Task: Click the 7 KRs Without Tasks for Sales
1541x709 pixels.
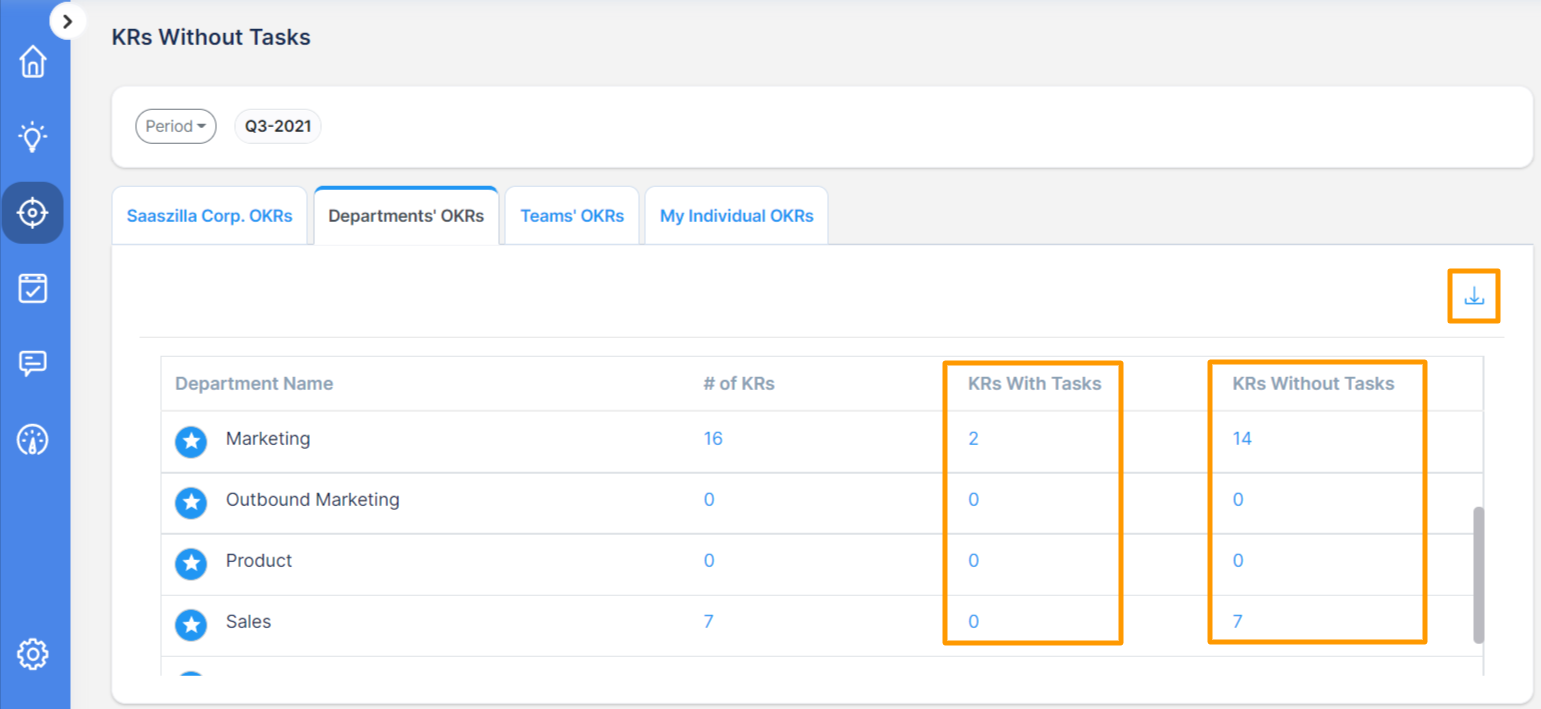Action: click(1237, 621)
